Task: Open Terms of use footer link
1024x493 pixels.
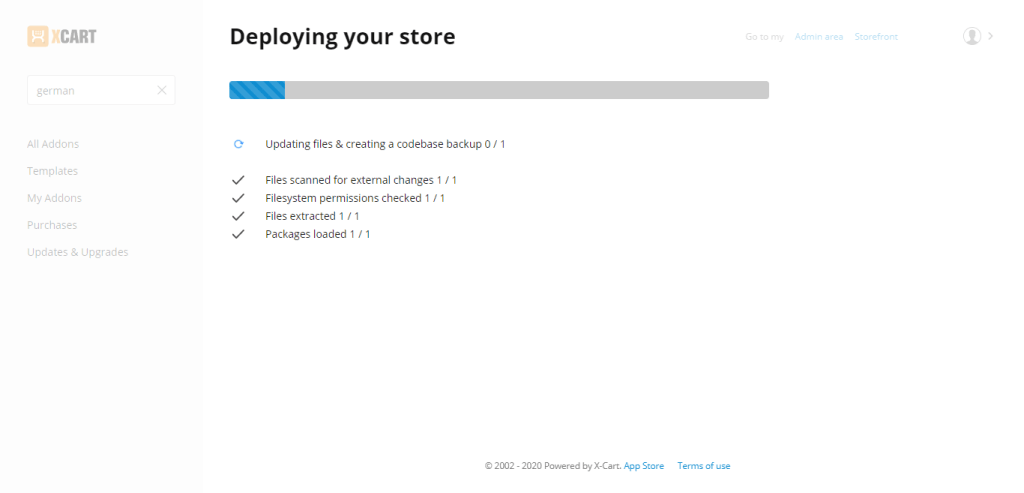Action: pyautogui.click(x=703, y=466)
